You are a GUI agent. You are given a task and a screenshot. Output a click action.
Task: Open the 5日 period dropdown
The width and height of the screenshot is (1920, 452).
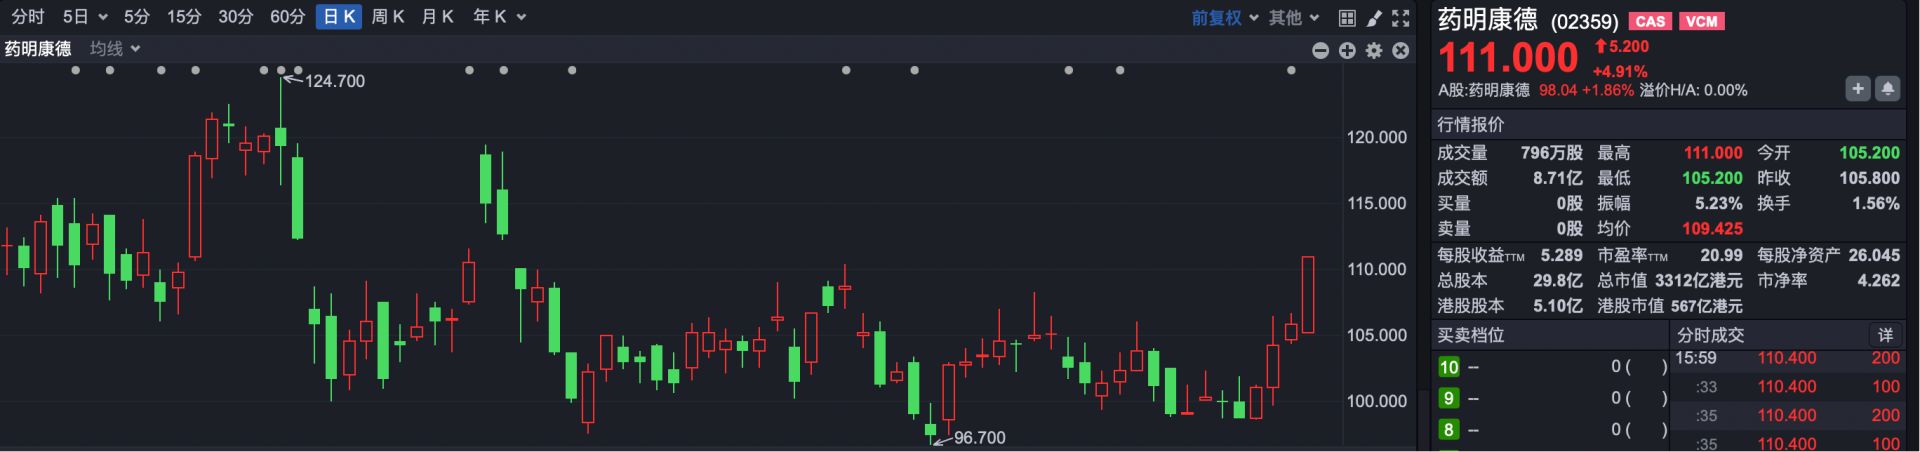(x=84, y=17)
